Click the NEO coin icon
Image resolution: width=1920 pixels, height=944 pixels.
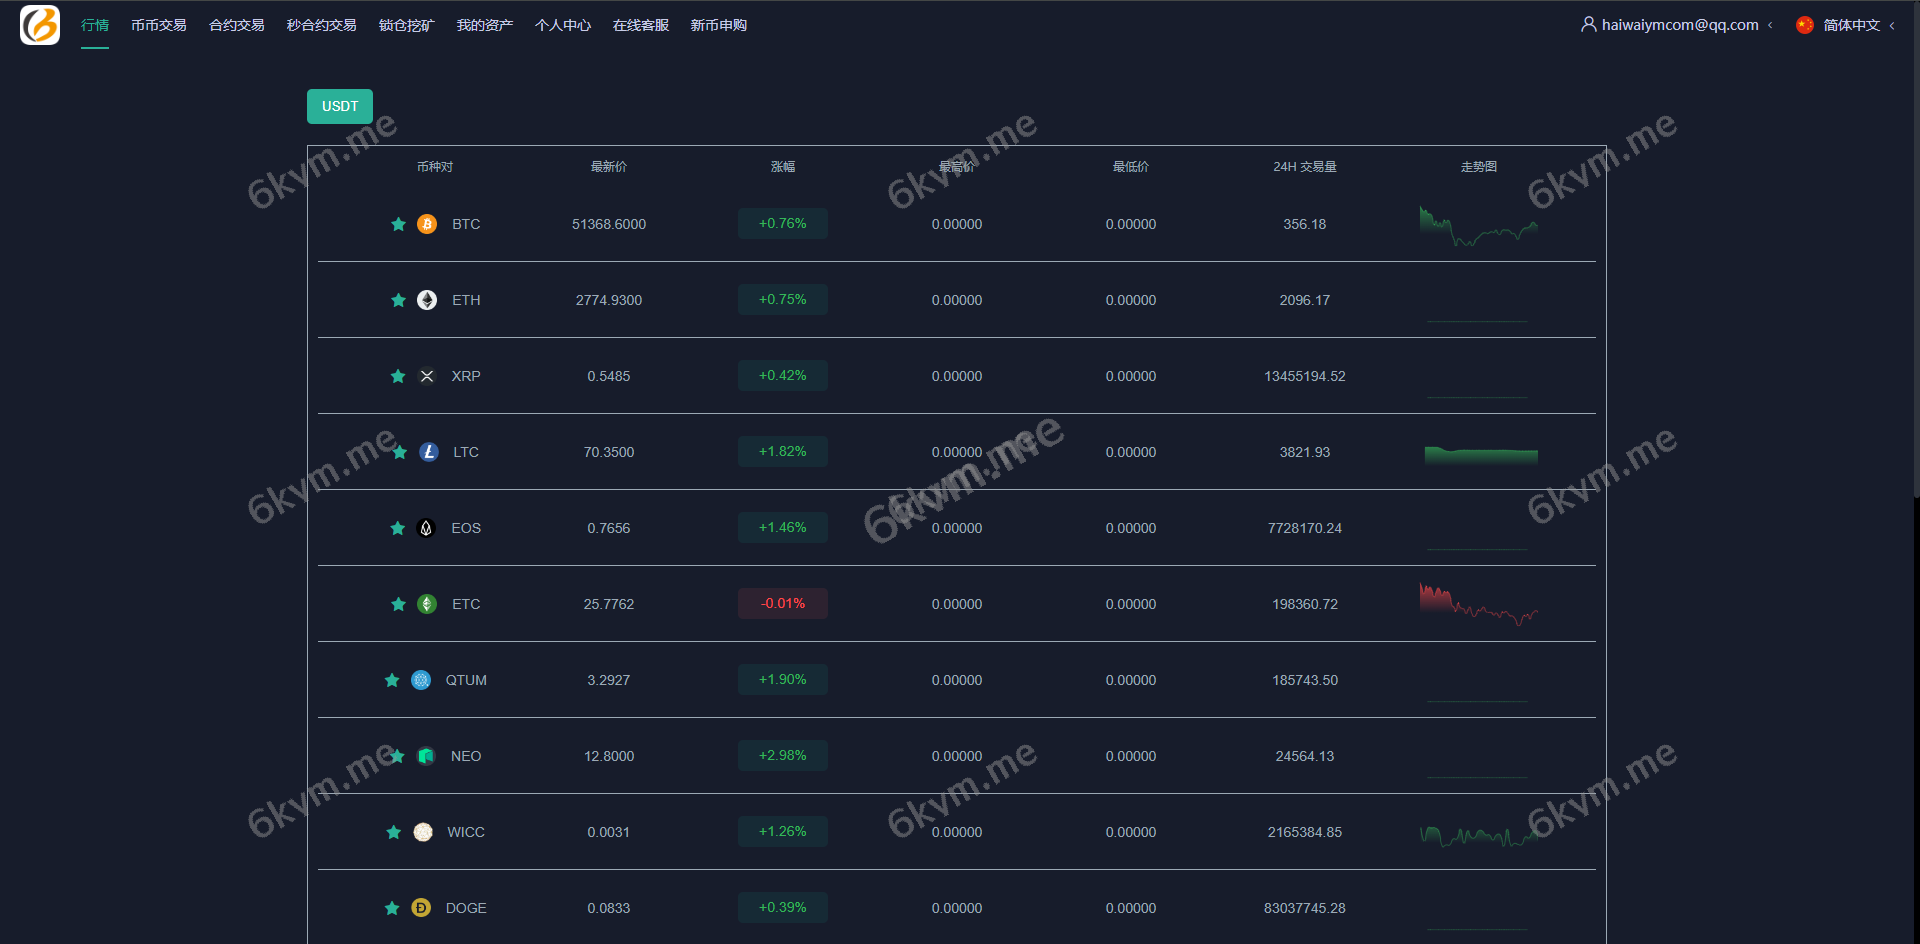click(426, 756)
